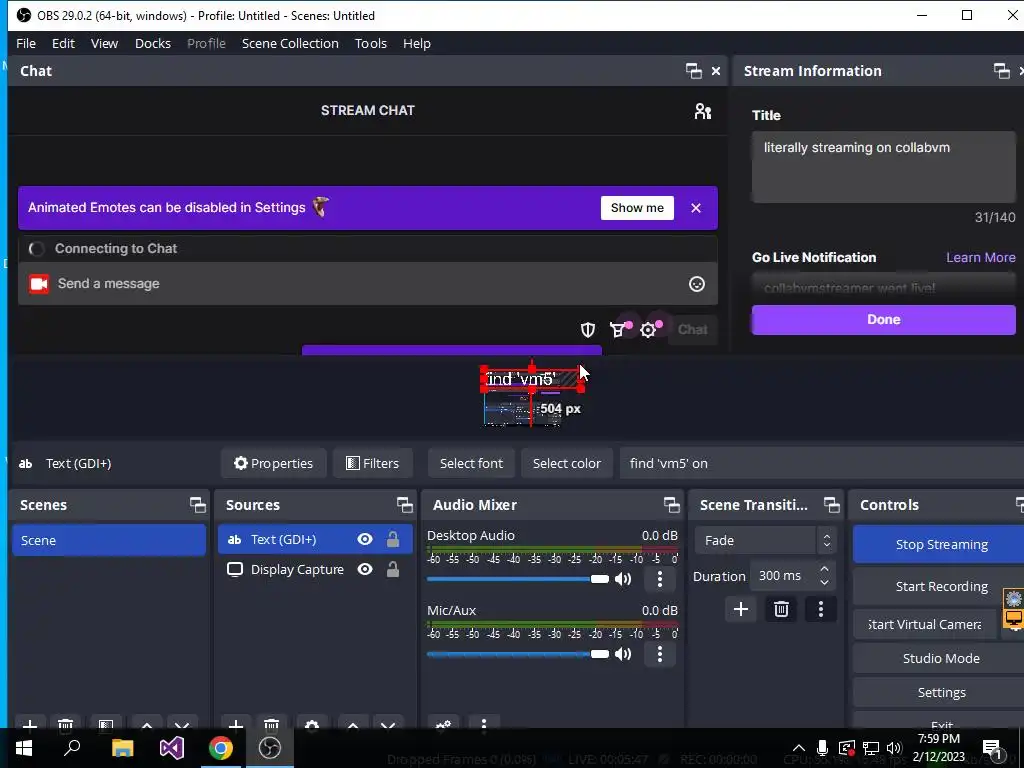1024x768 pixels.
Task: Open the emote picker in chat
Action: tap(697, 284)
